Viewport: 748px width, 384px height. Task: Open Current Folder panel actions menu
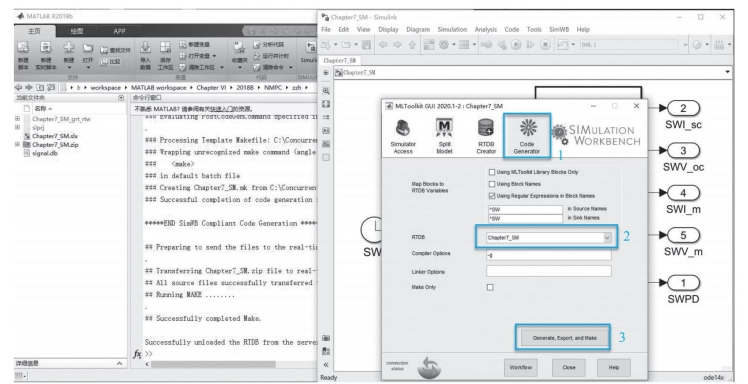pos(121,98)
